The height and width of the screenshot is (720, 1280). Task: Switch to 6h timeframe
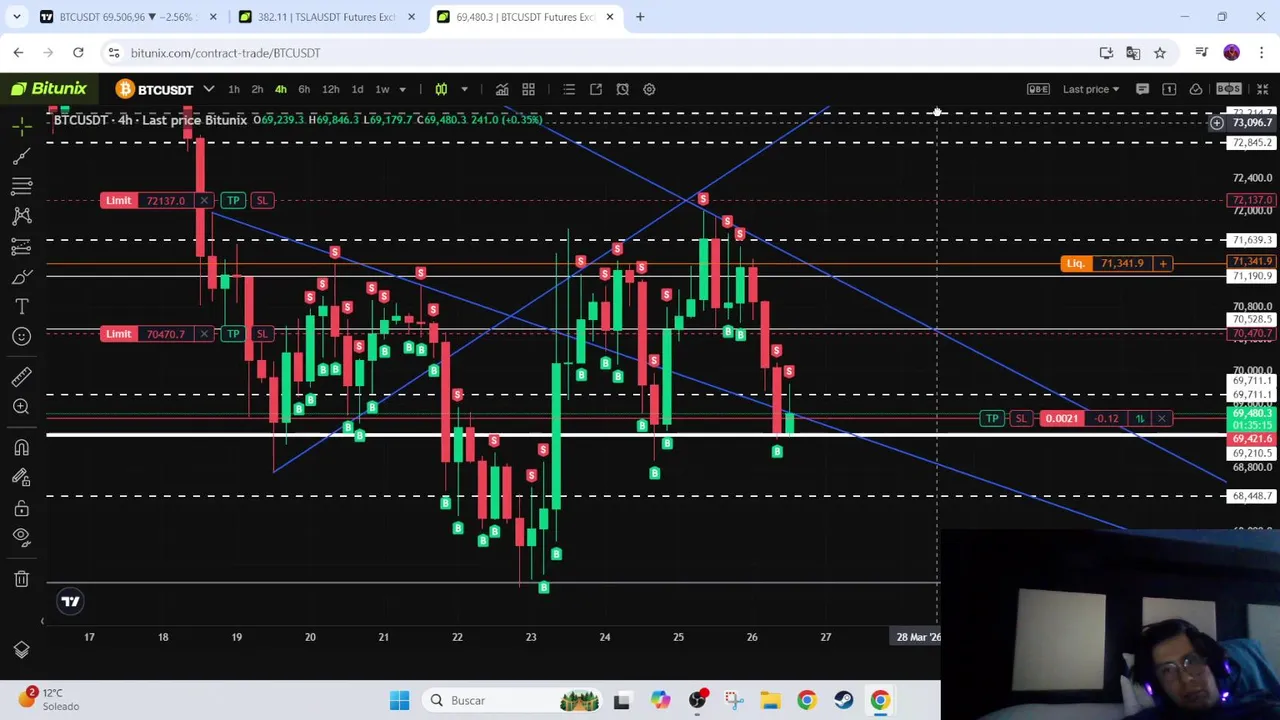tap(304, 89)
